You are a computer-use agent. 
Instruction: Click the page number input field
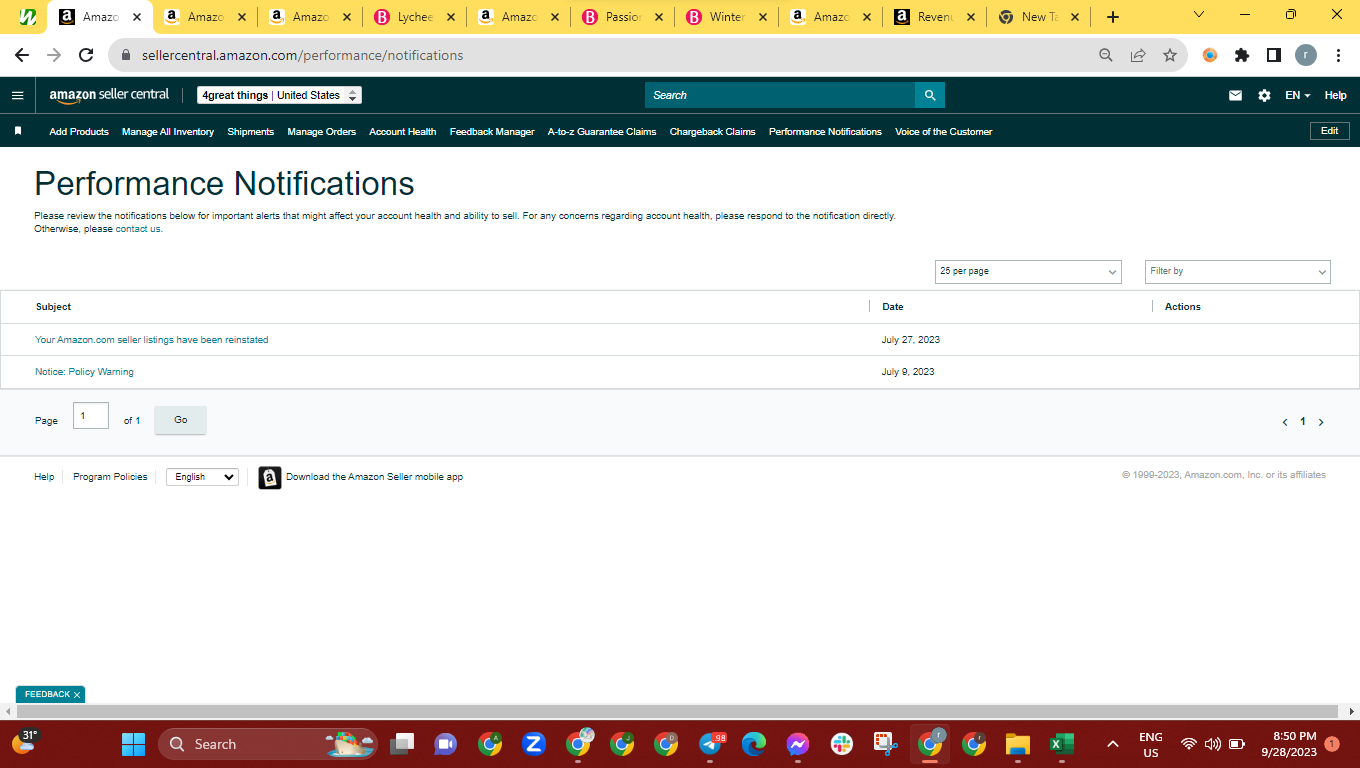[91, 416]
